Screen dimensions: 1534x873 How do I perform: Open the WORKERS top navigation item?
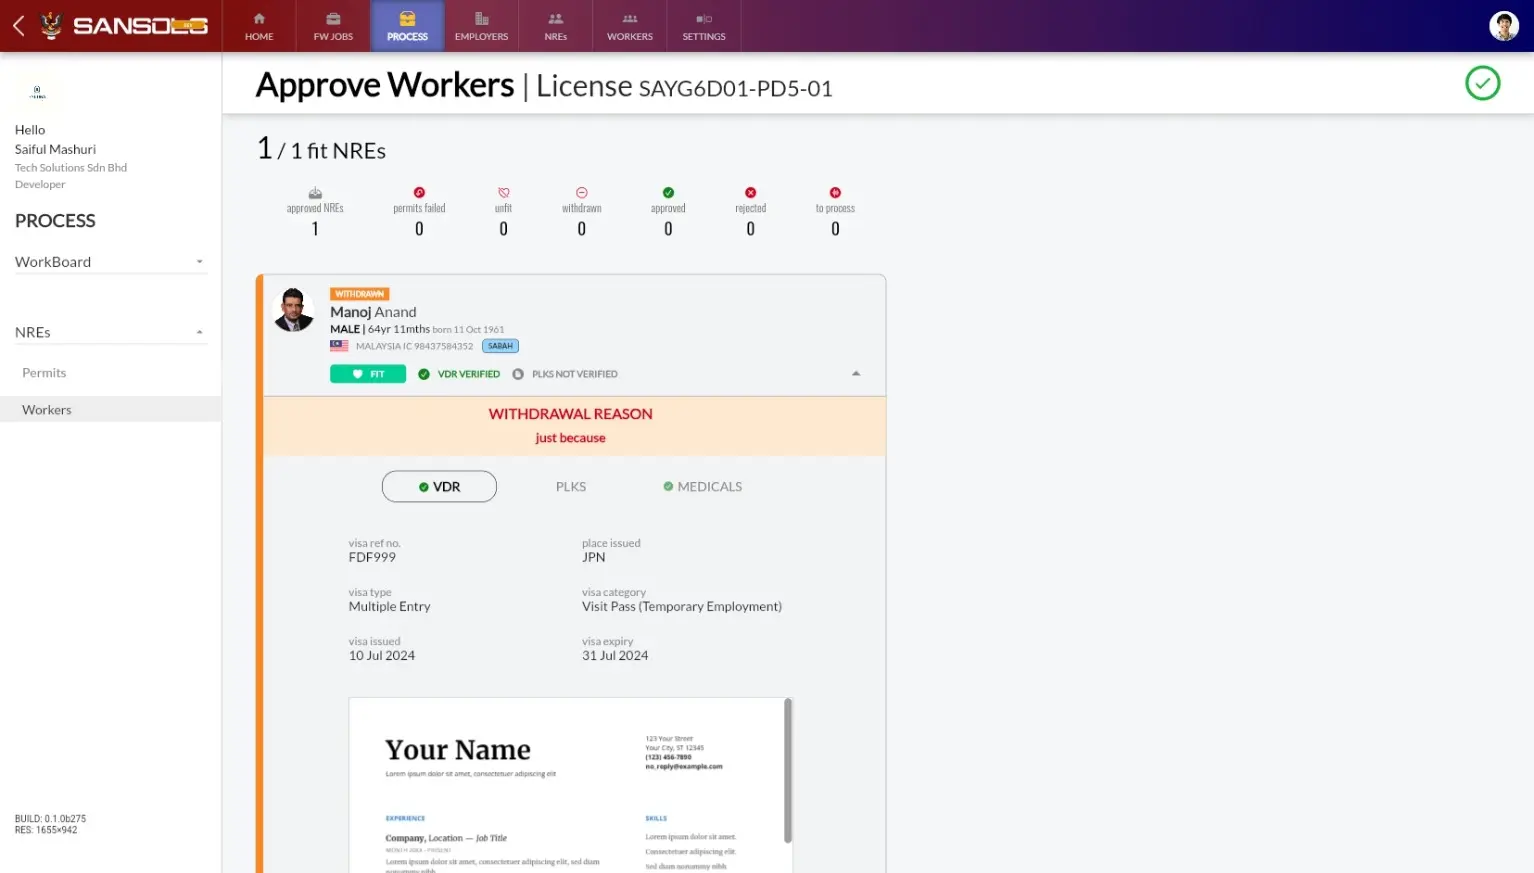(630, 26)
